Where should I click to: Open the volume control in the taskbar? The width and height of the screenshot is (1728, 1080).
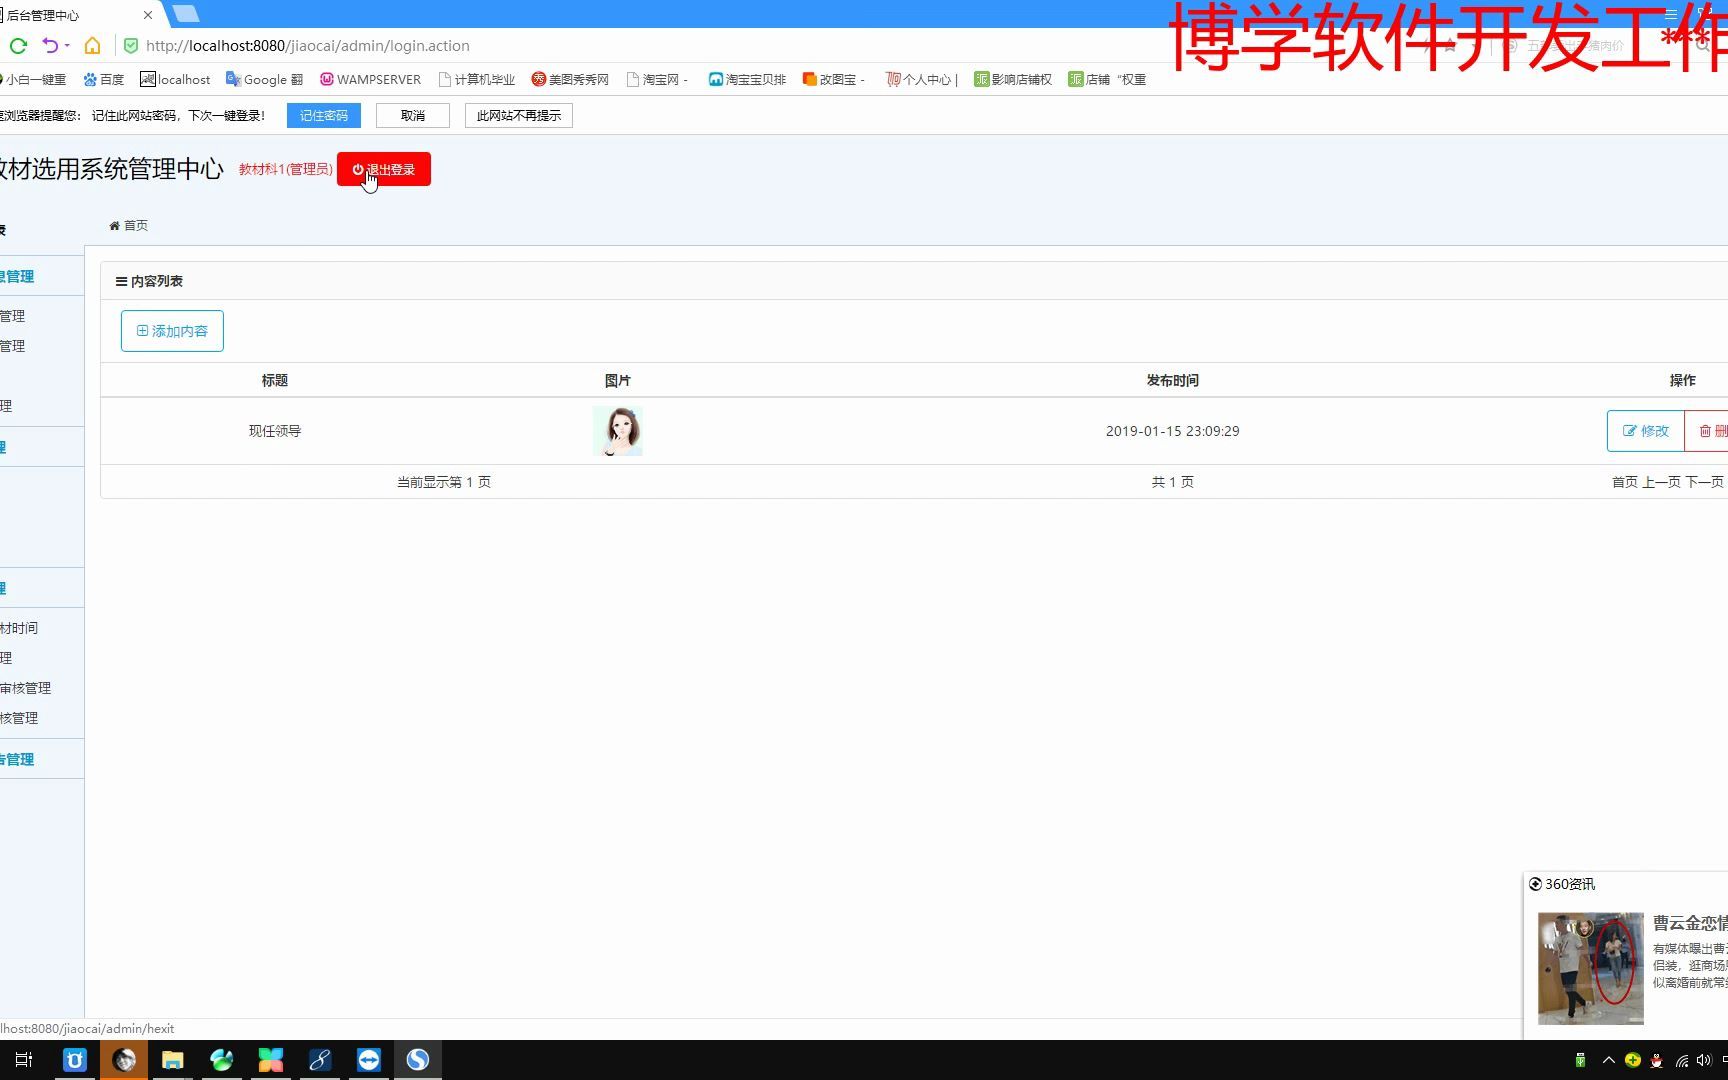coord(1704,1060)
